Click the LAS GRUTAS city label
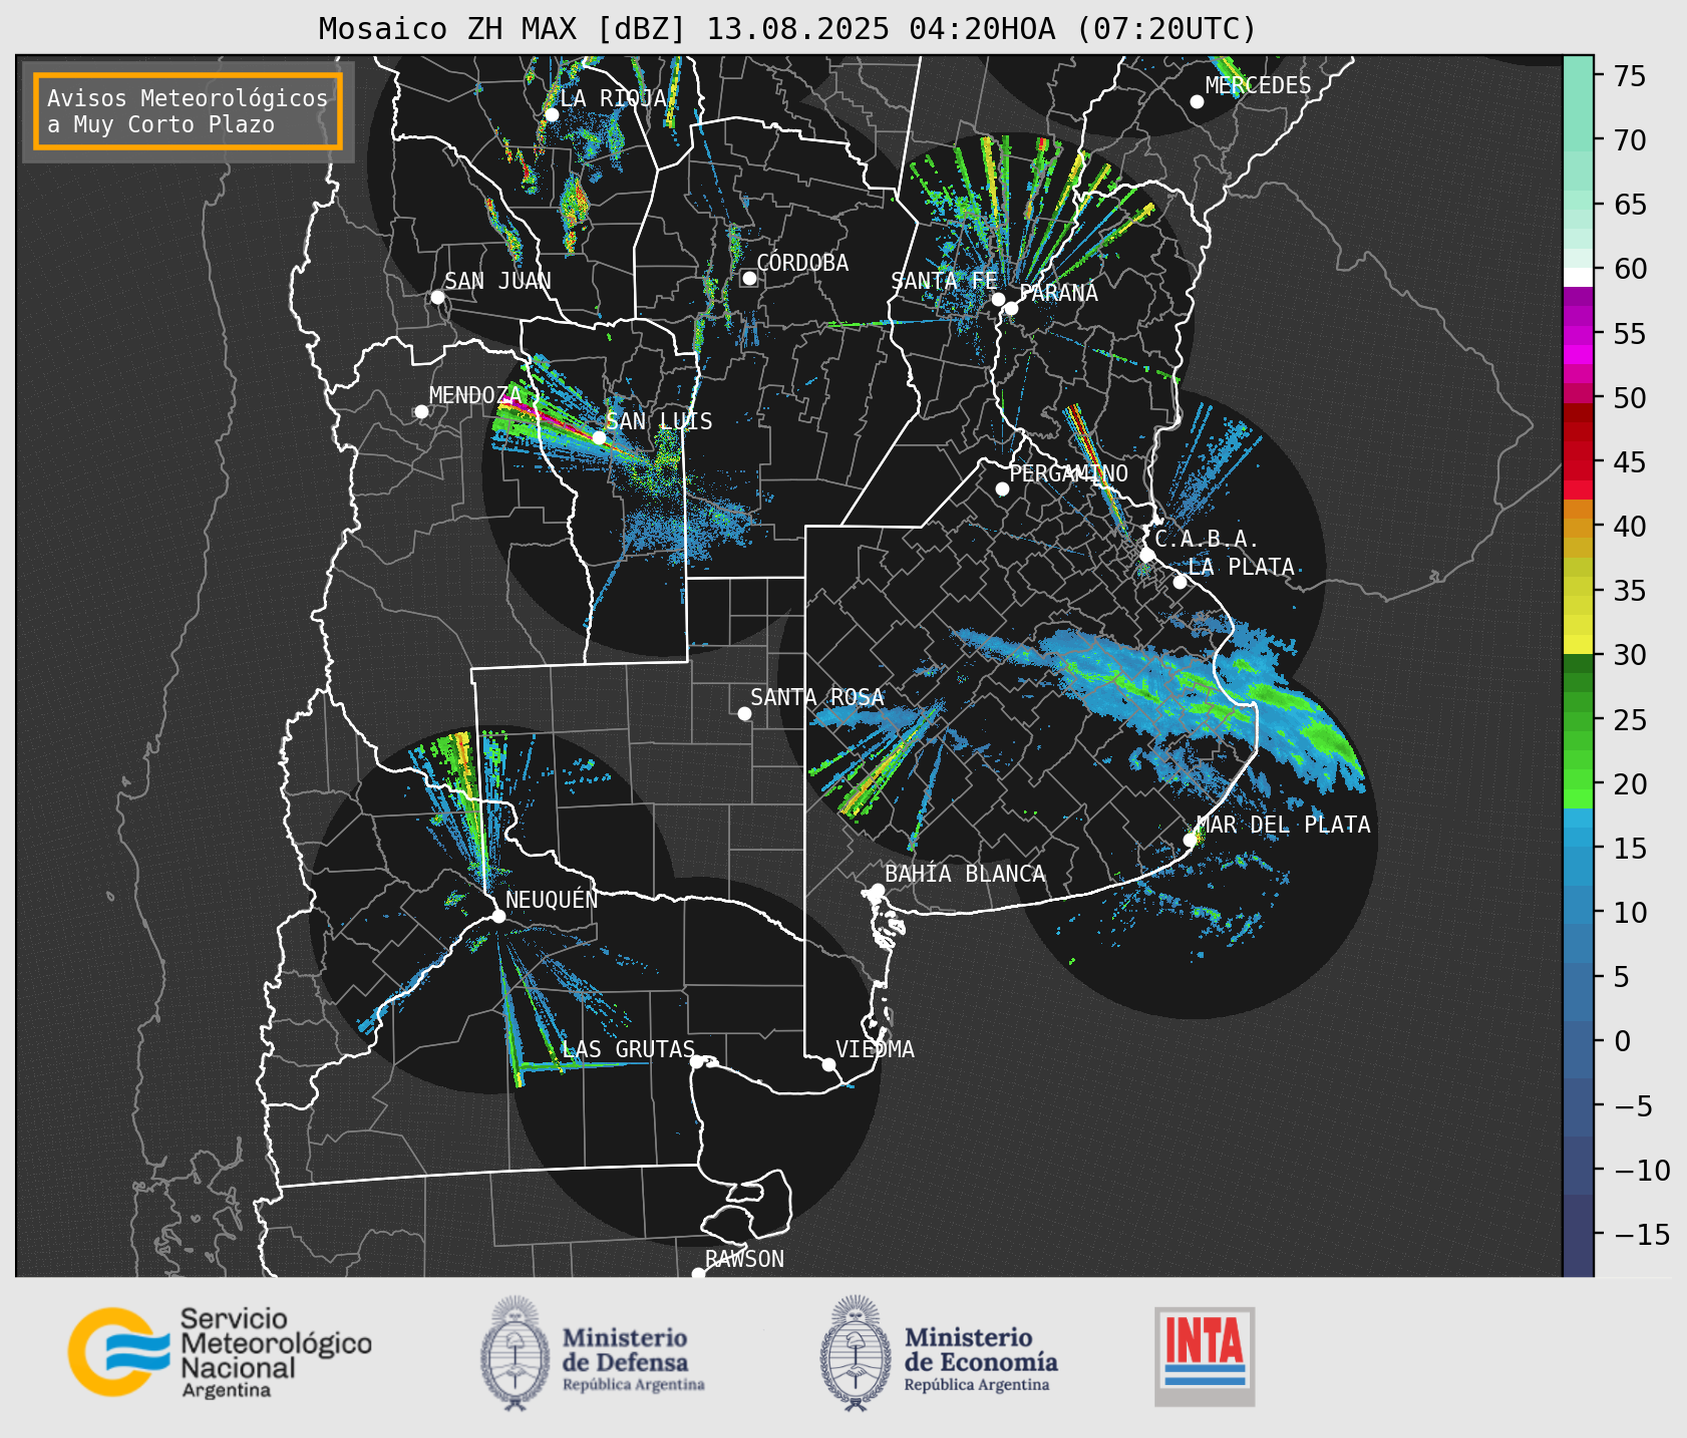The height and width of the screenshot is (1438, 1687). (628, 1049)
